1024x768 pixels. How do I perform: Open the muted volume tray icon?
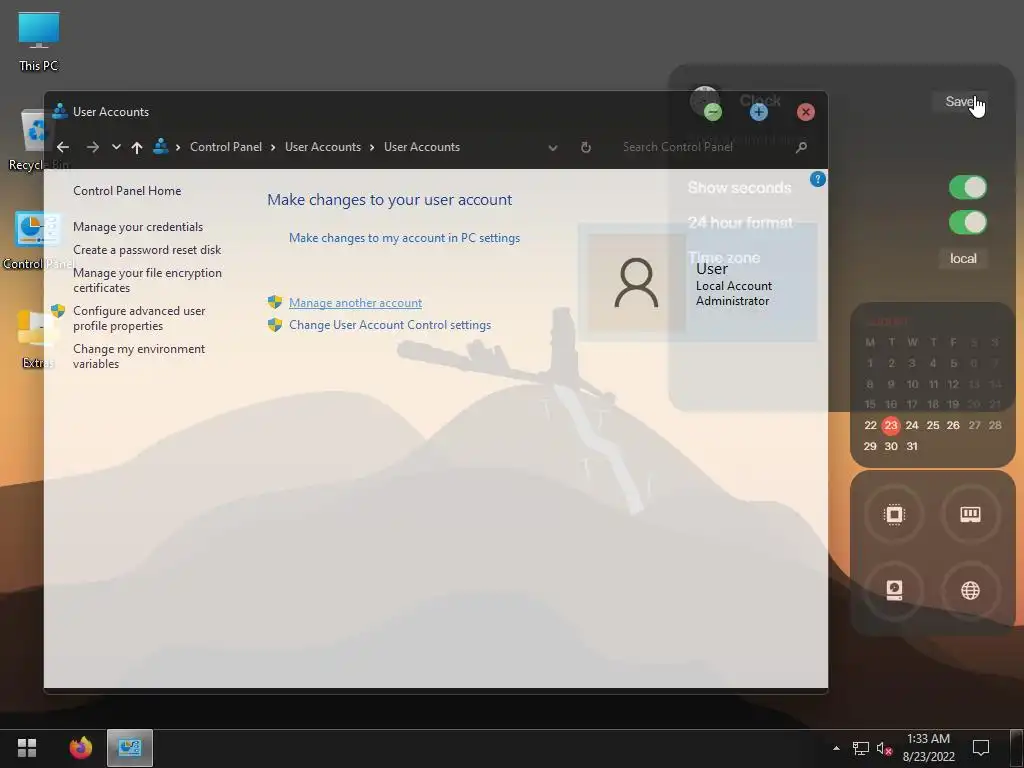coord(884,748)
